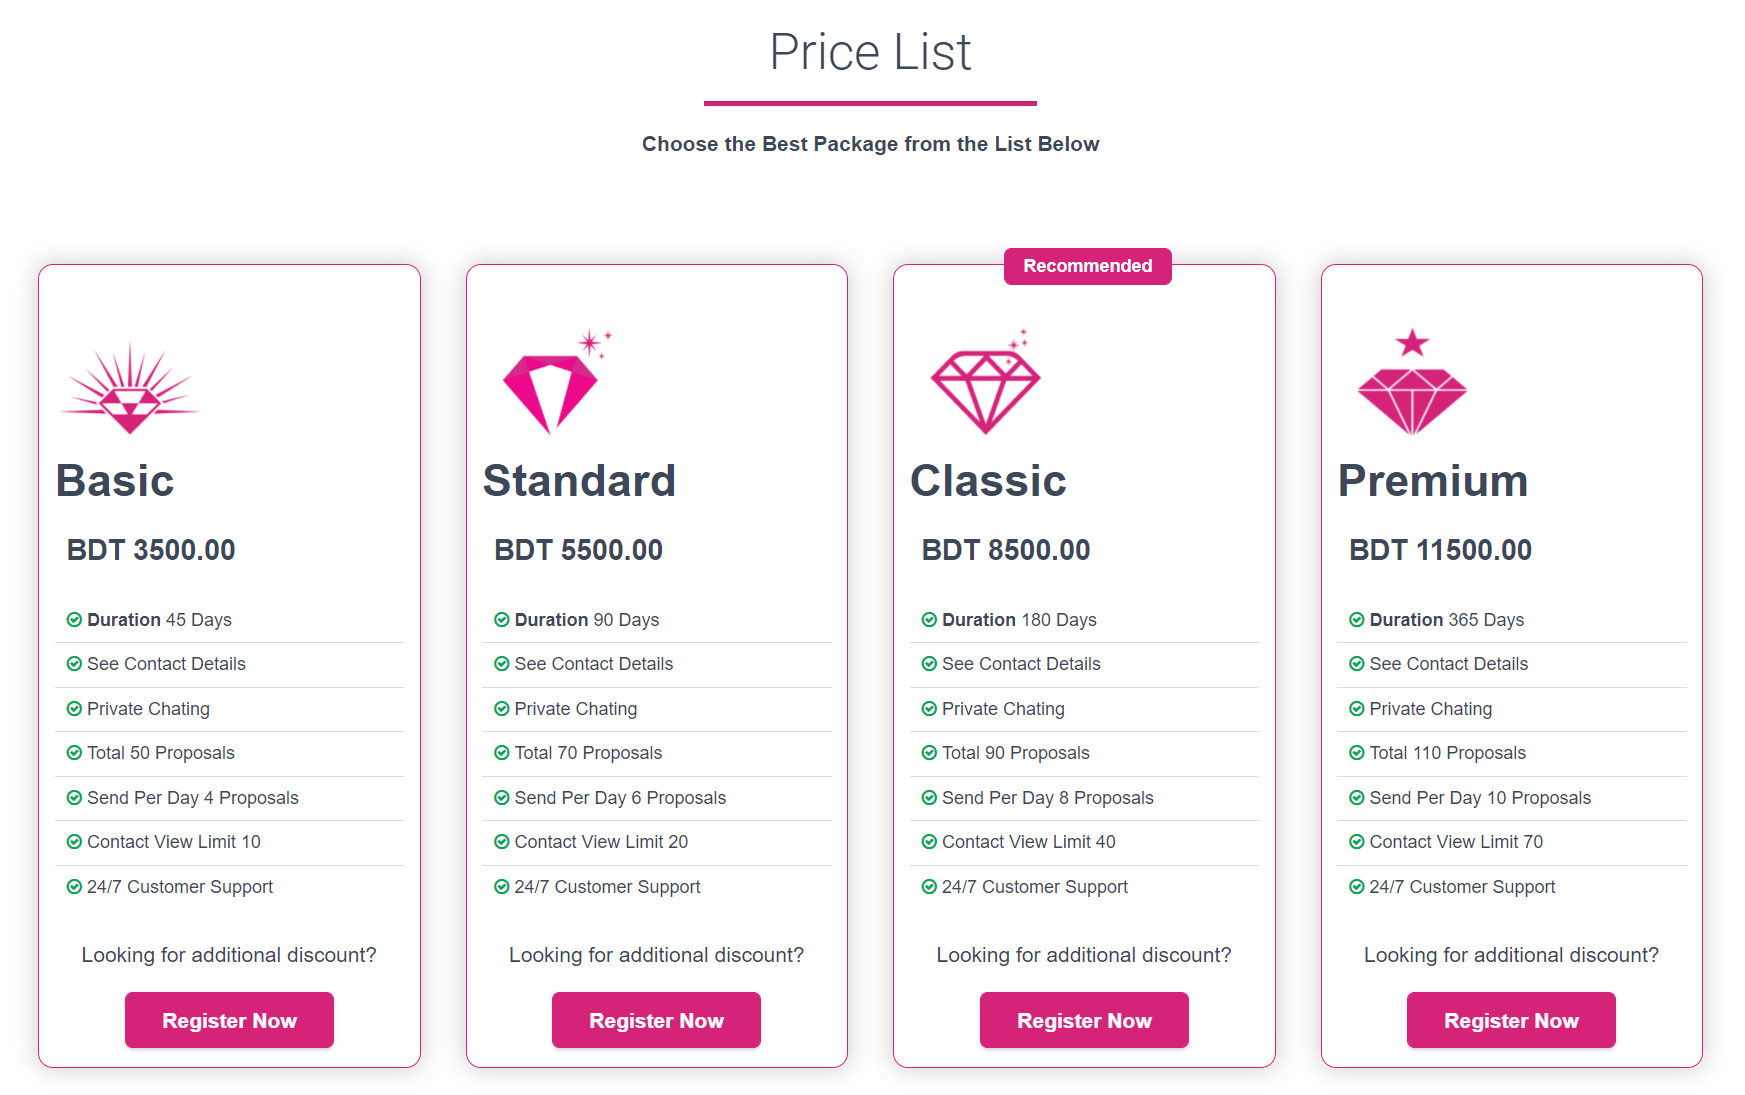The height and width of the screenshot is (1095, 1745).
Task: Click the BDT 11500.00 price
Action: click(1440, 550)
